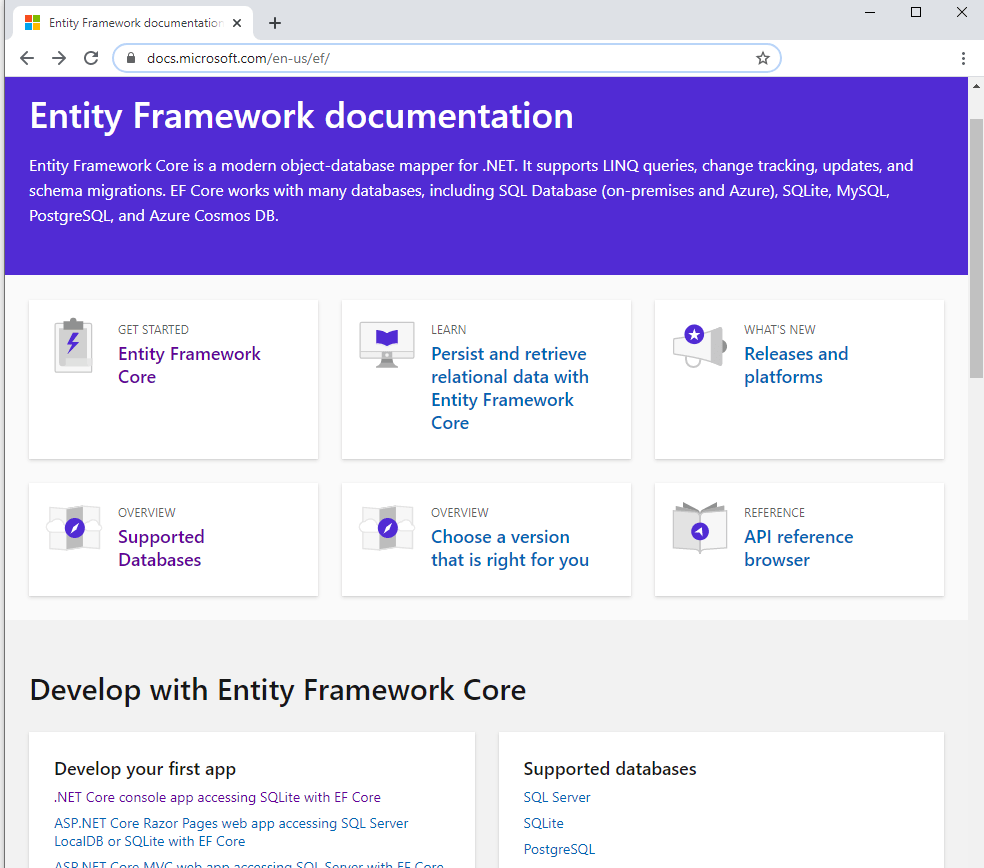Click the 'LEARN' label

(x=448, y=330)
